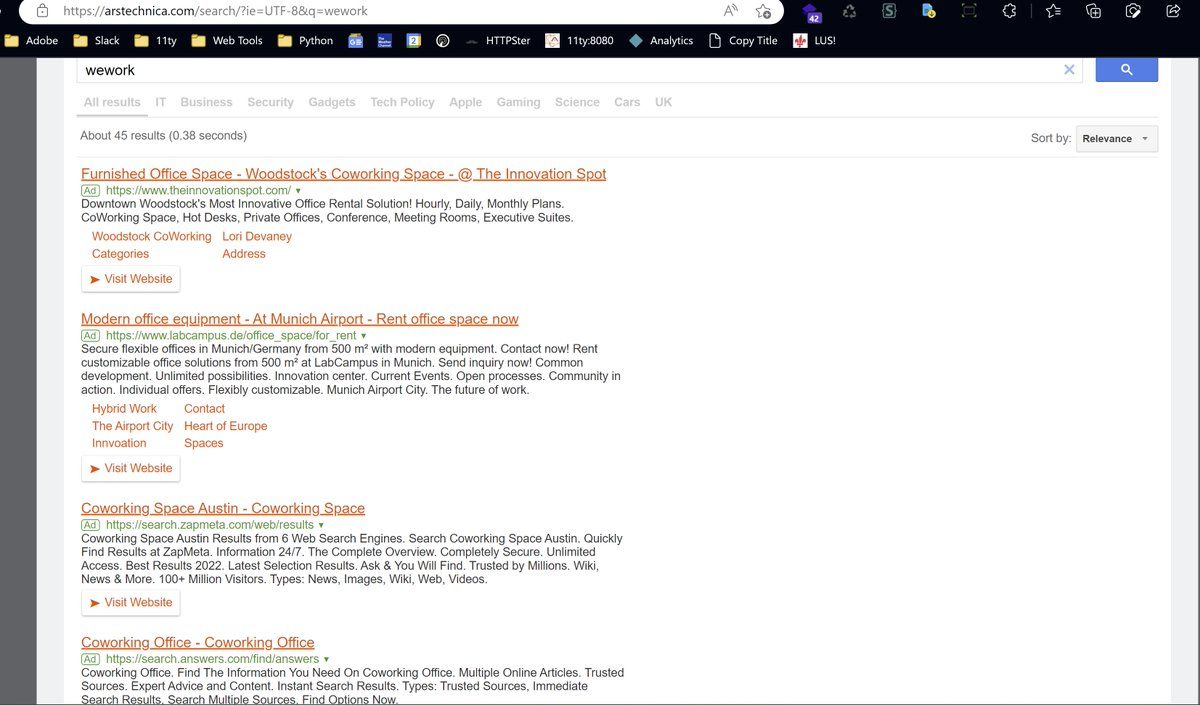This screenshot has width=1200, height=705.
Task: Switch to the IT results tab
Action: pos(161,102)
